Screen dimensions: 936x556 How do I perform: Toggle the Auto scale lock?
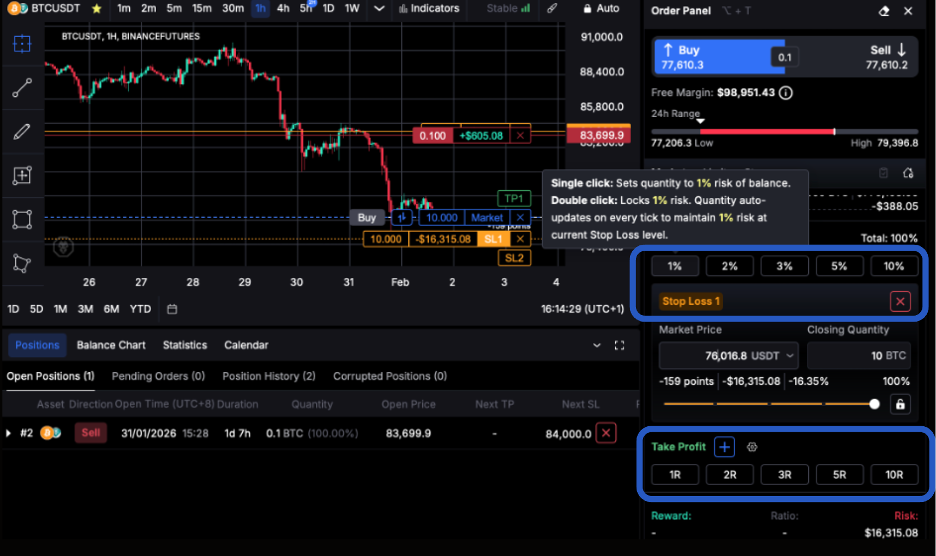(601, 8)
